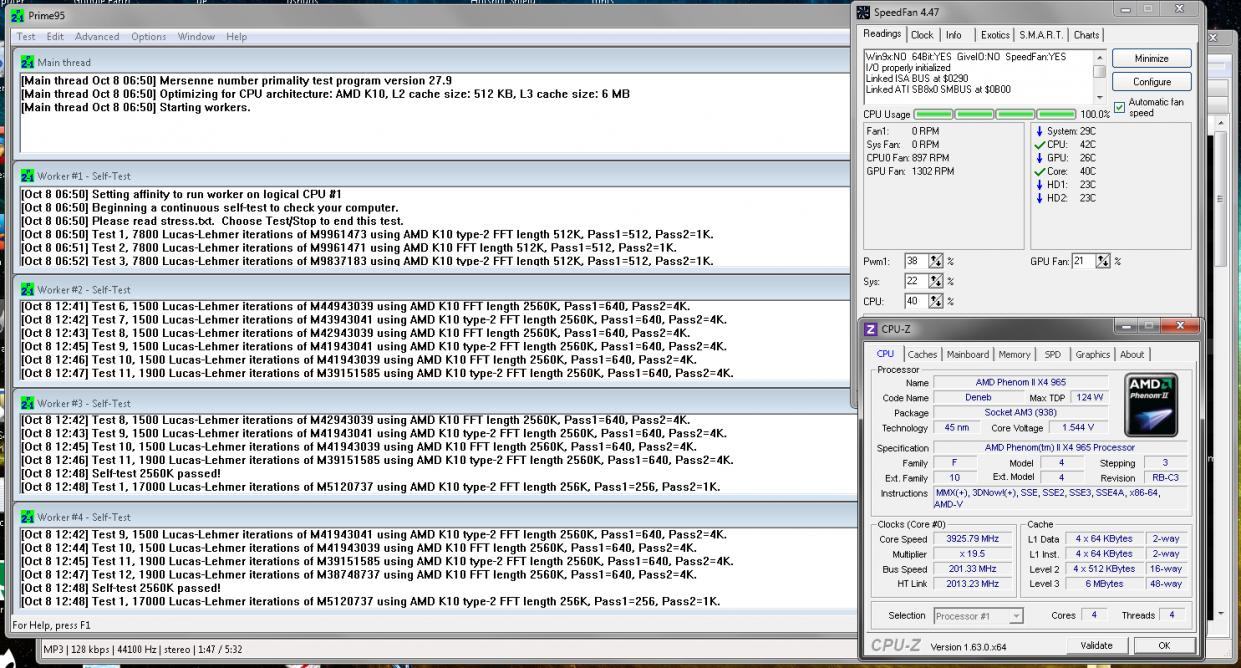Click the Core Speed value 3925.79 MHz

tap(972, 539)
